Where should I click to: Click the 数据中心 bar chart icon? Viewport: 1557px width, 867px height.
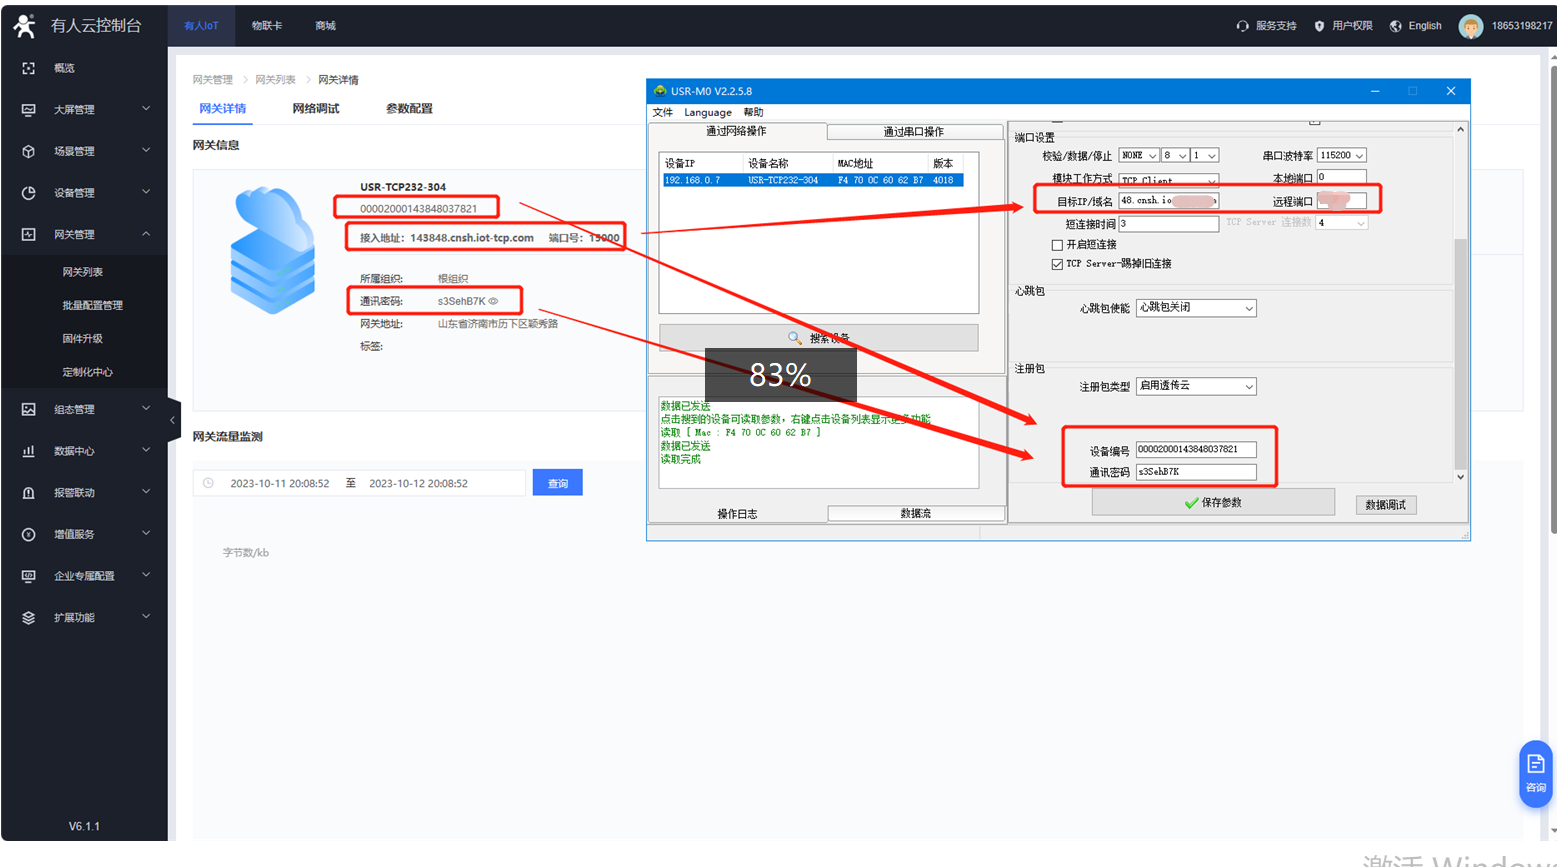[28, 451]
